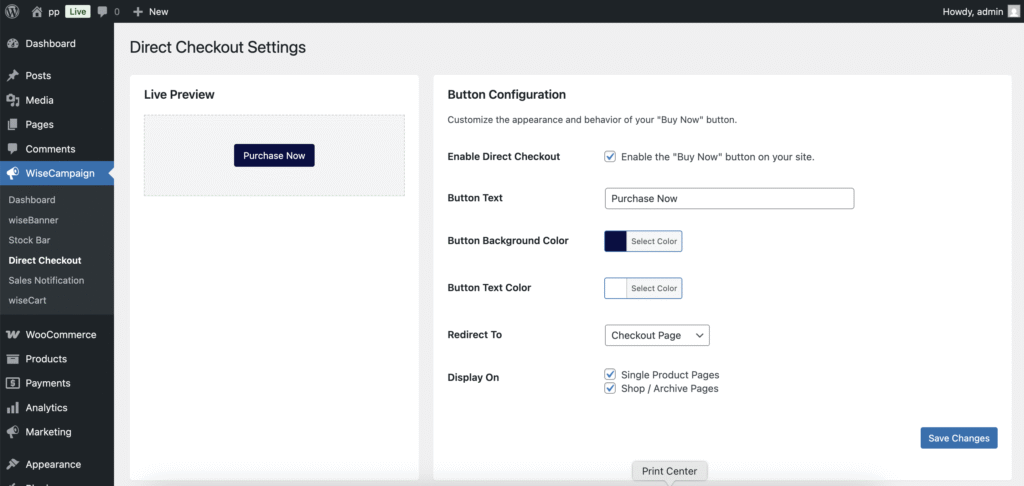Click the Payments dollar icon
The height and width of the screenshot is (486, 1024).
point(12,383)
